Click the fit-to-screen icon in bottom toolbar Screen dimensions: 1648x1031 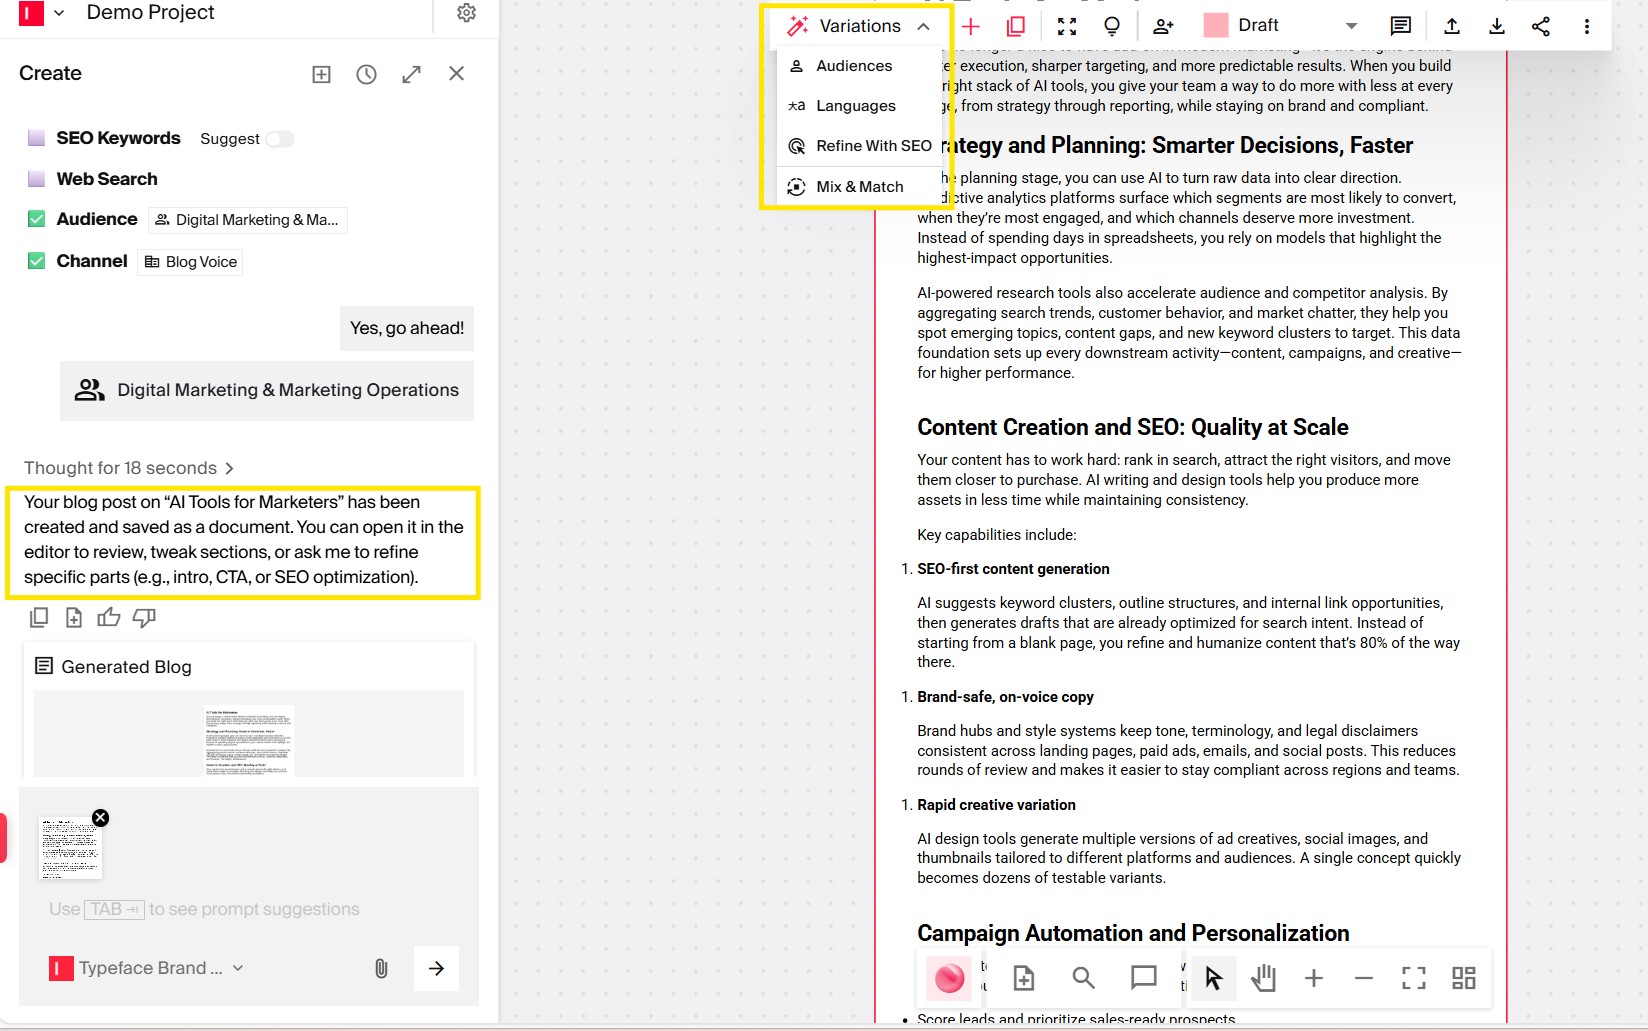pos(1413,979)
